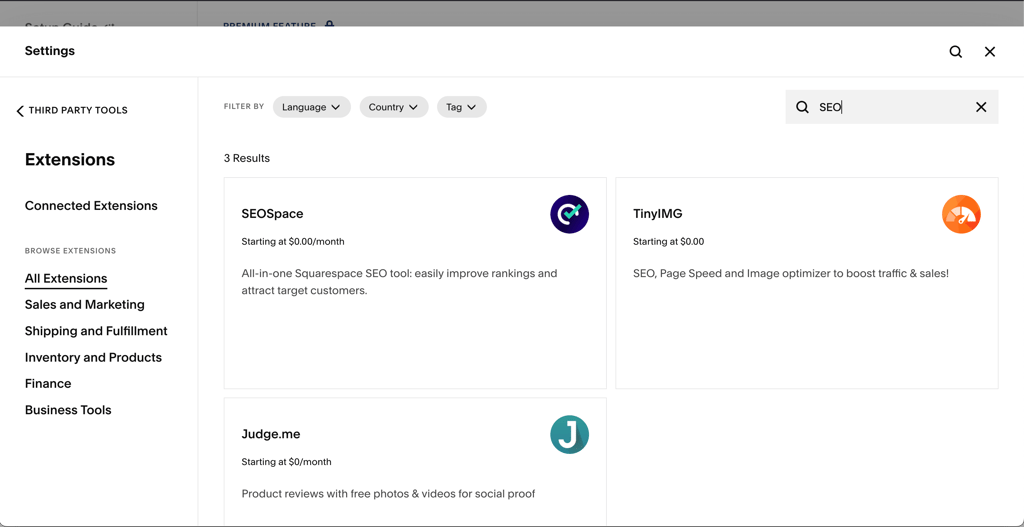
Task: Click the Extensions heading in sidebar
Action: coord(70,159)
